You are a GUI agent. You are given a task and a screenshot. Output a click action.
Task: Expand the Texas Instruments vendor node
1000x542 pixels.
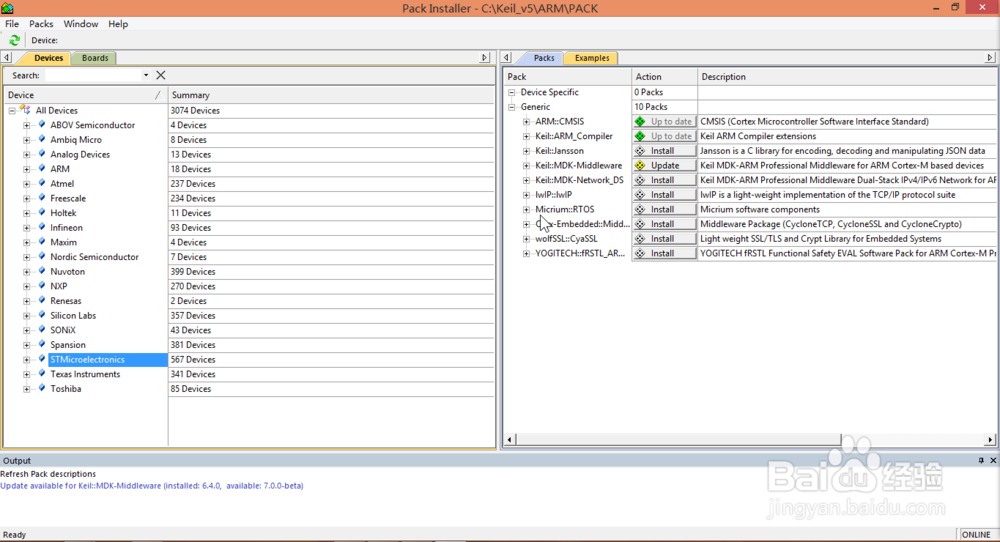pos(27,374)
